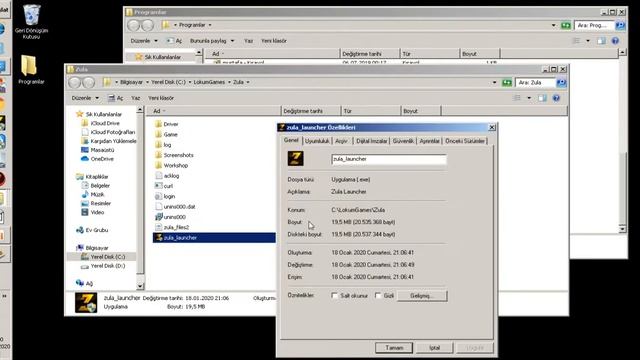Image resolution: width=640 pixels, height=360 pixels.
Task: Open the view options dropdown in the Programlar window
Action: [x=588, y=41]
